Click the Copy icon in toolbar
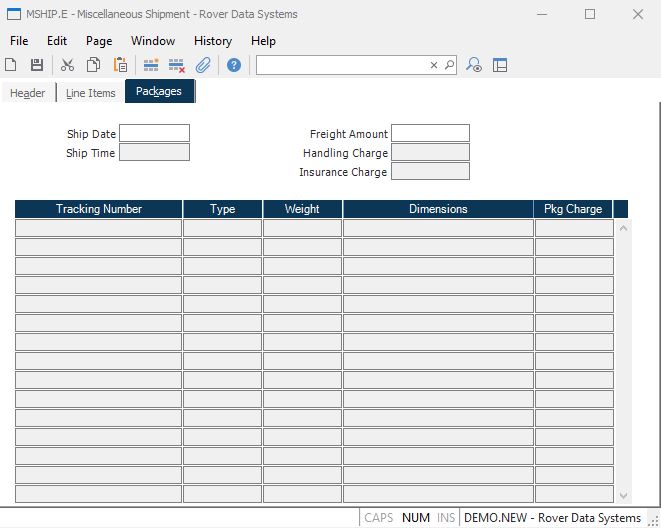 coord(93,65)
